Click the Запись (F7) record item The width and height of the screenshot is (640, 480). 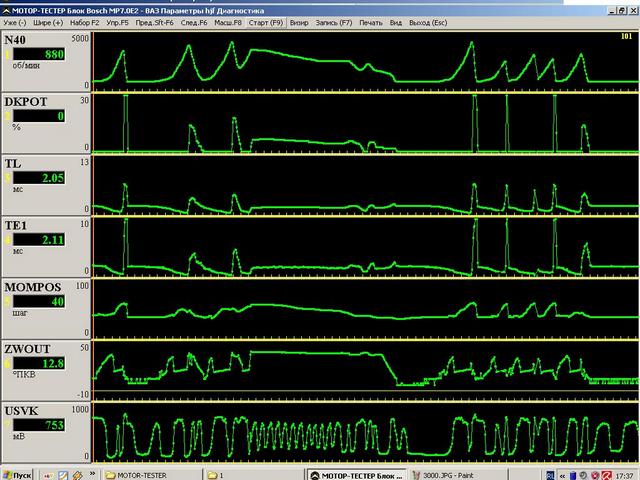[x=333, y=21]
